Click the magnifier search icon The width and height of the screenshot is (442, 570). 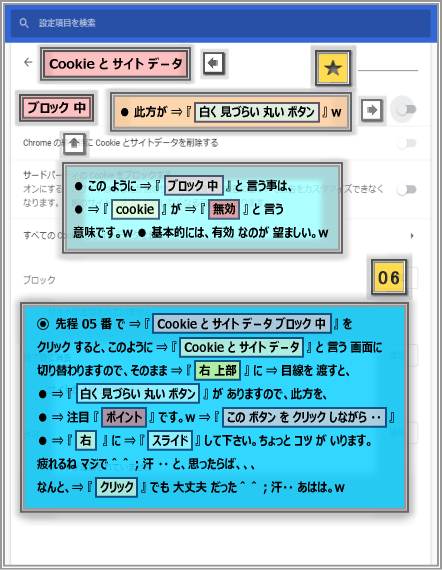[x=24, y=23]
